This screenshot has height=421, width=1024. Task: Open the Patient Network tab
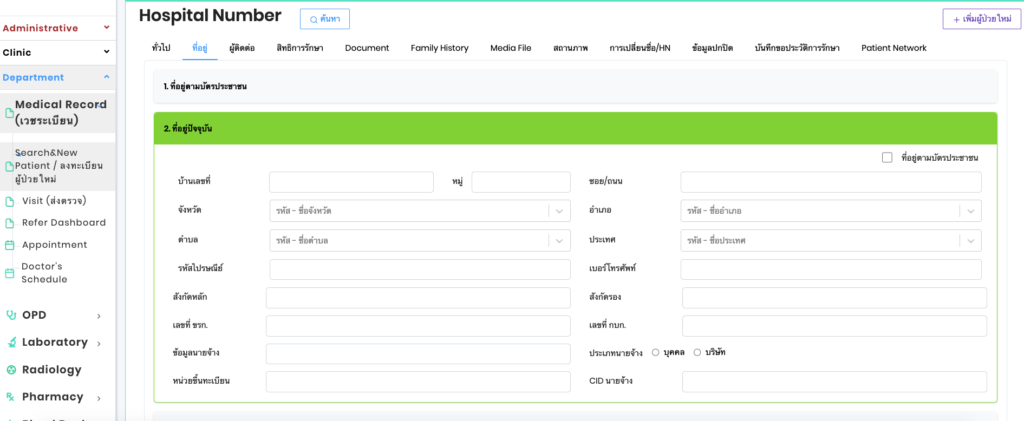tap(893, 48)
